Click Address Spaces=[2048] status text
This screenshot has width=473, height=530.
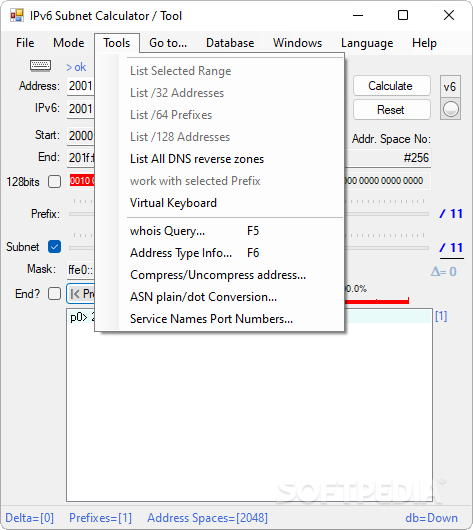coord(207,518)
